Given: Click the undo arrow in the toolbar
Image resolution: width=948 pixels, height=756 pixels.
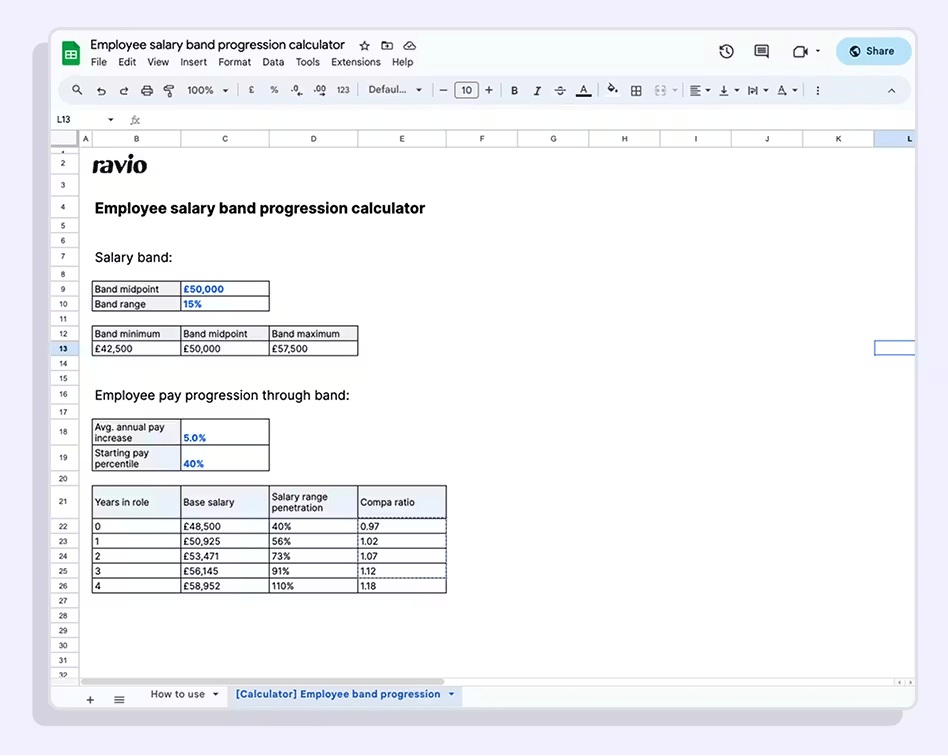Looking at the screenshot, I should (101, 90).
